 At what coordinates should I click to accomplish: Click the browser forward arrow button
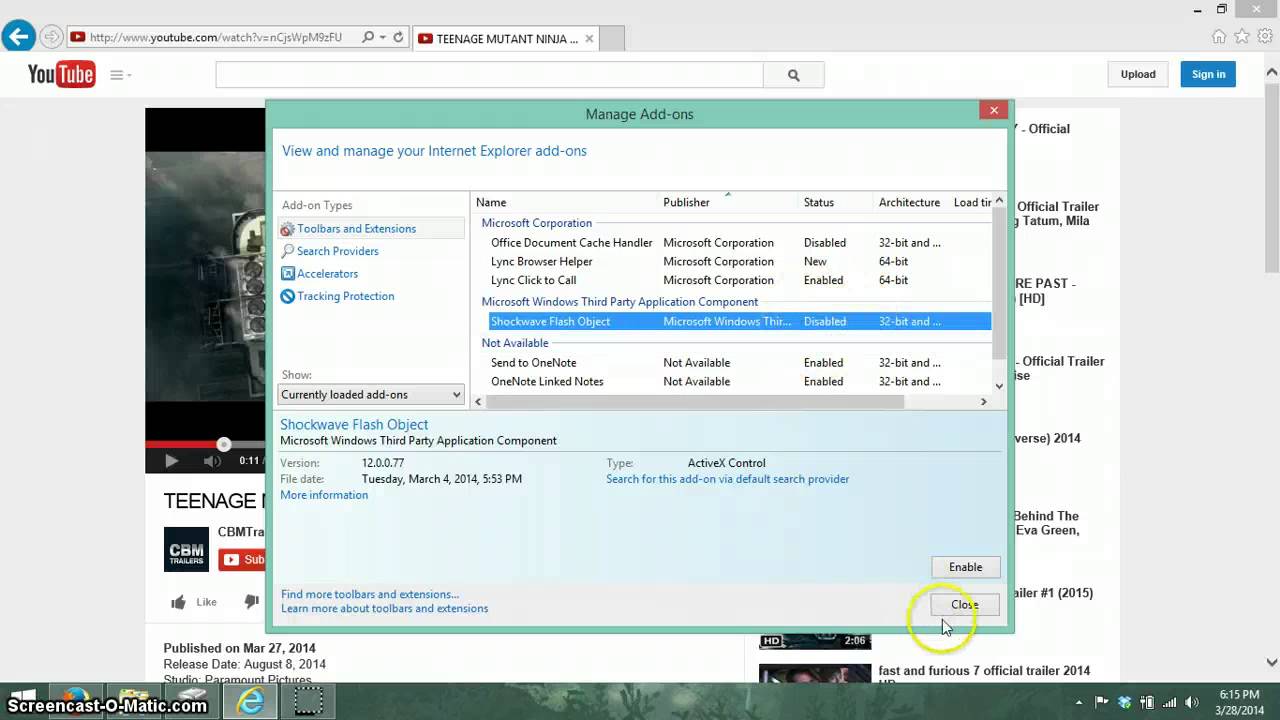[x=51, y=38]
